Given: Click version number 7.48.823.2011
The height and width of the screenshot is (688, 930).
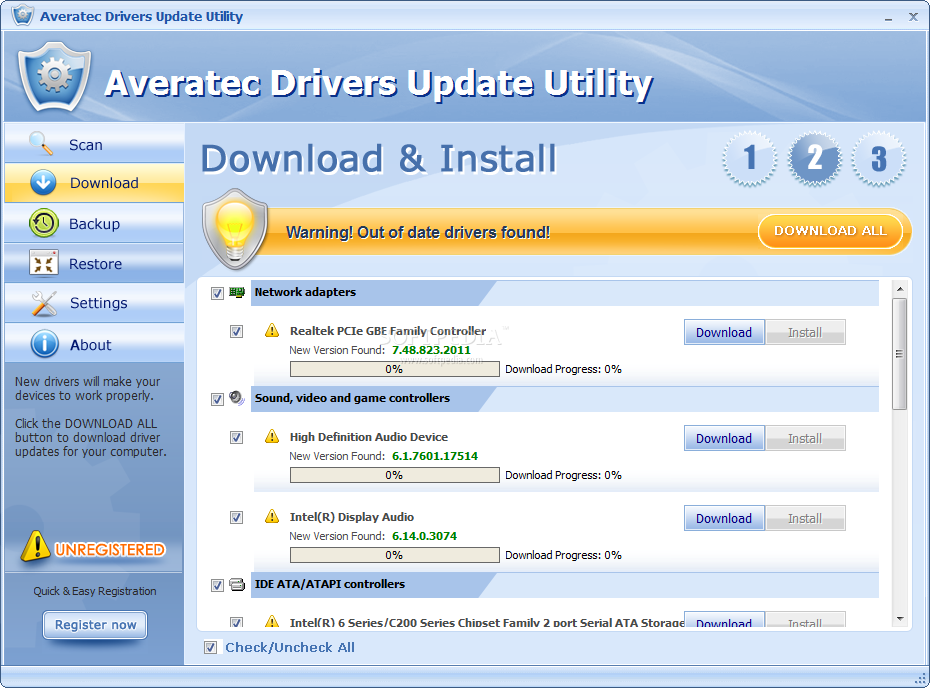Looking at the screenshot, I should coord(431,350).
